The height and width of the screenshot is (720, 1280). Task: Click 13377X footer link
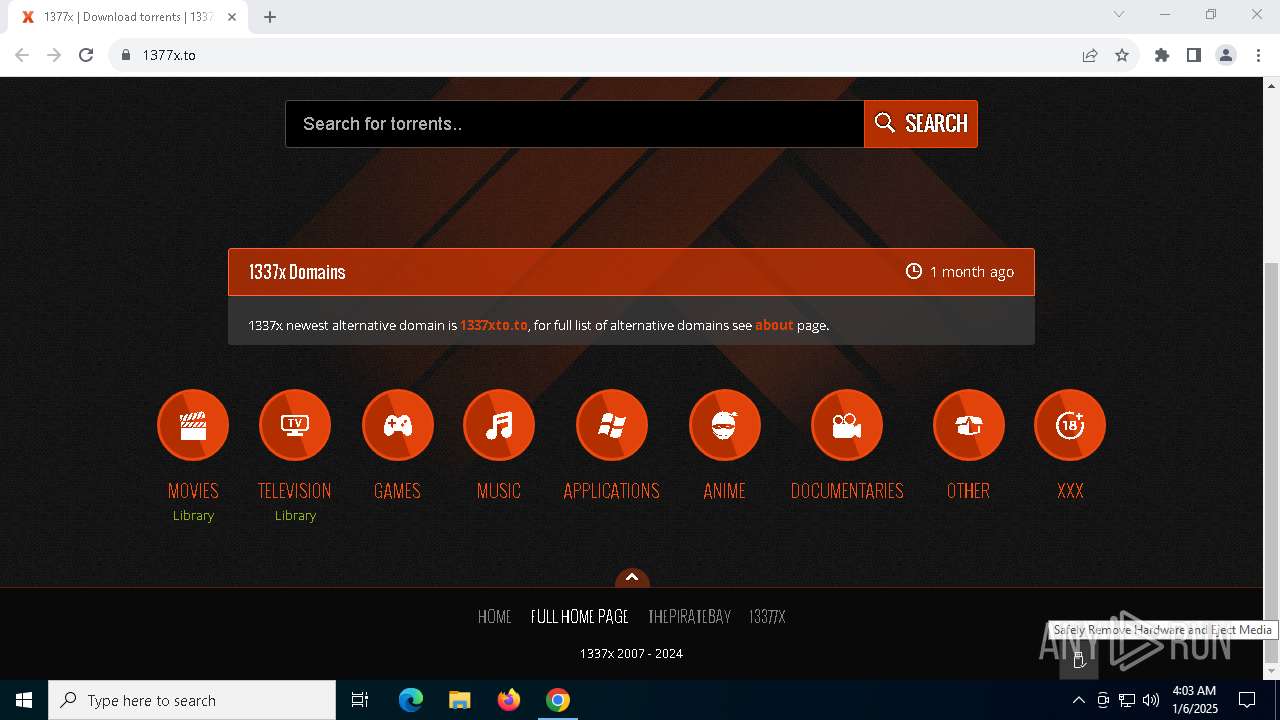767,617
